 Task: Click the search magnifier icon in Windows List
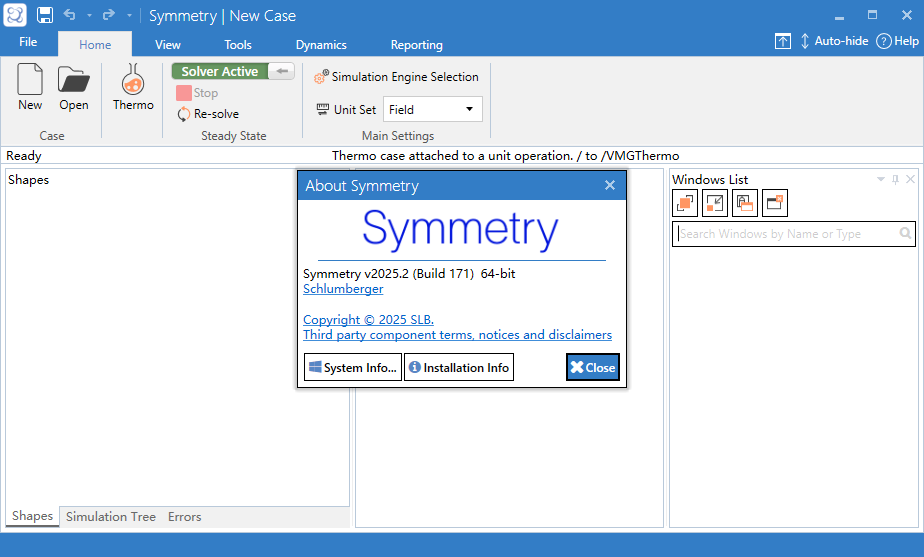[x=906, y=233]
